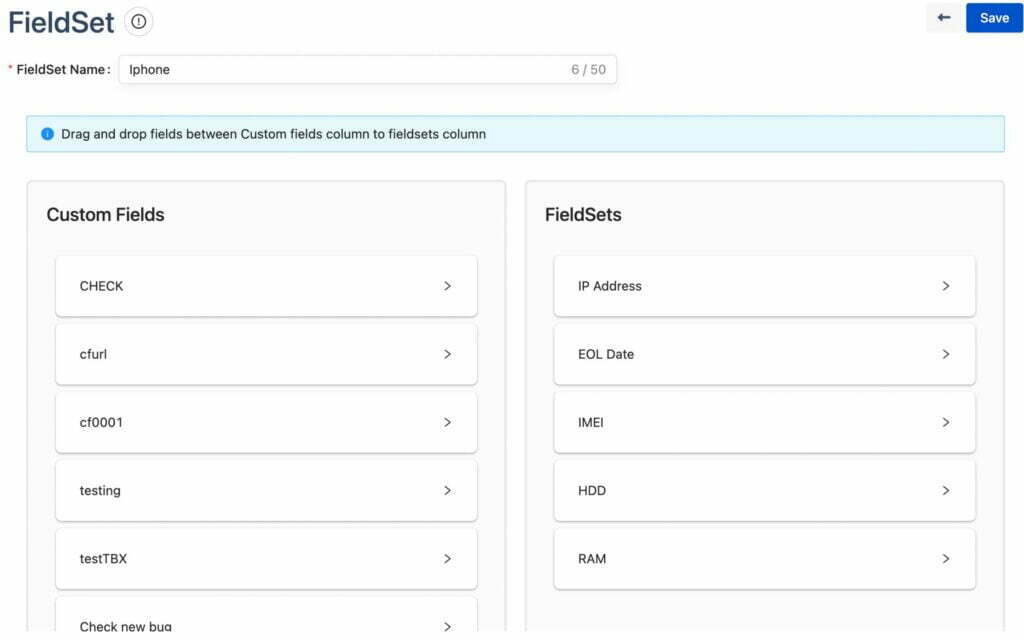Expand the HDD field arrow

(x=945, y=490)
